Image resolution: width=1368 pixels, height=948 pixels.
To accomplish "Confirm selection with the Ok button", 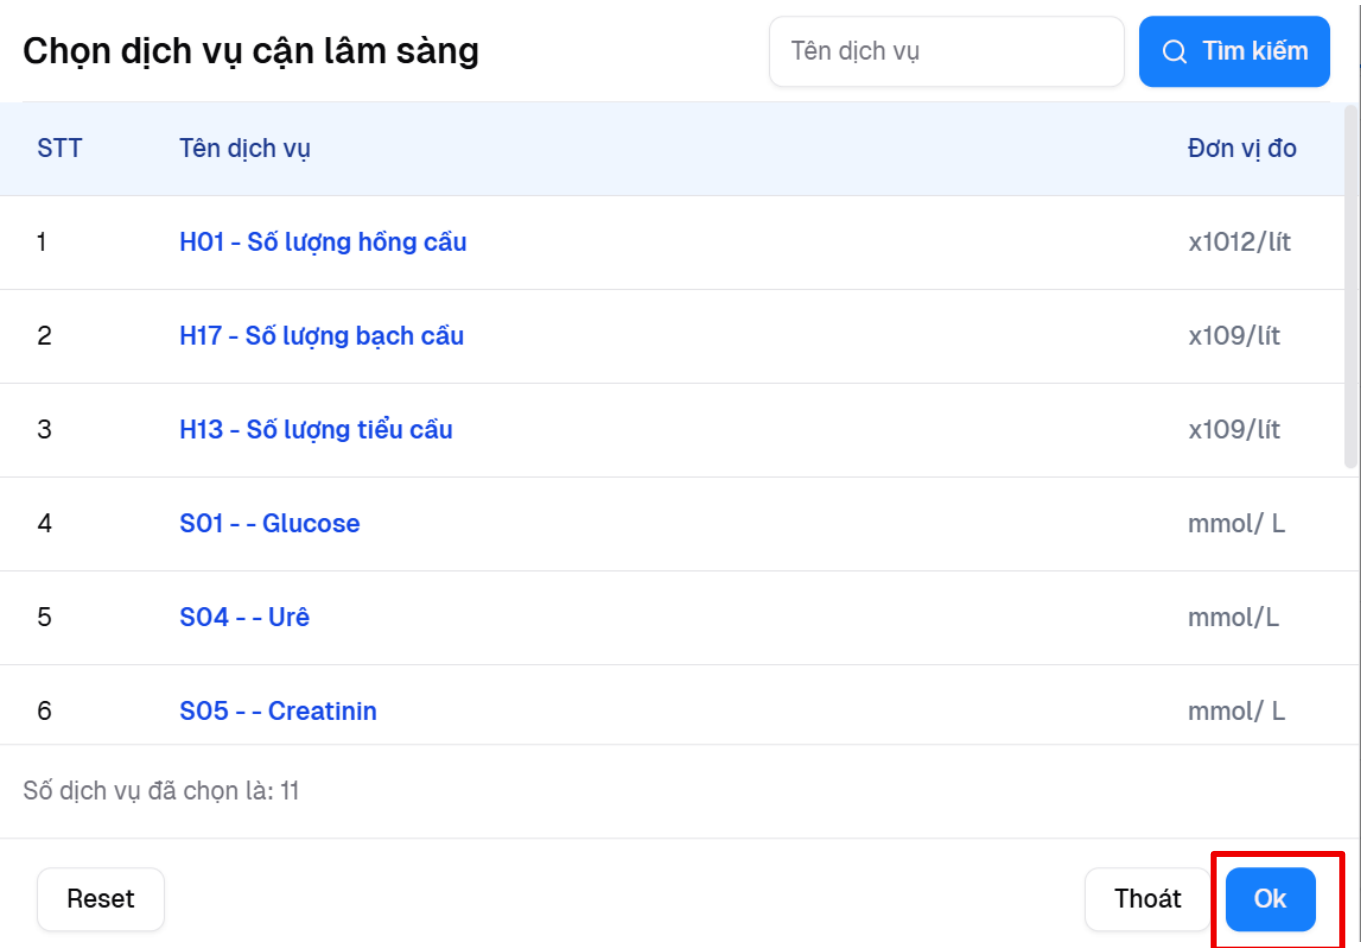I will [1270, 899].
